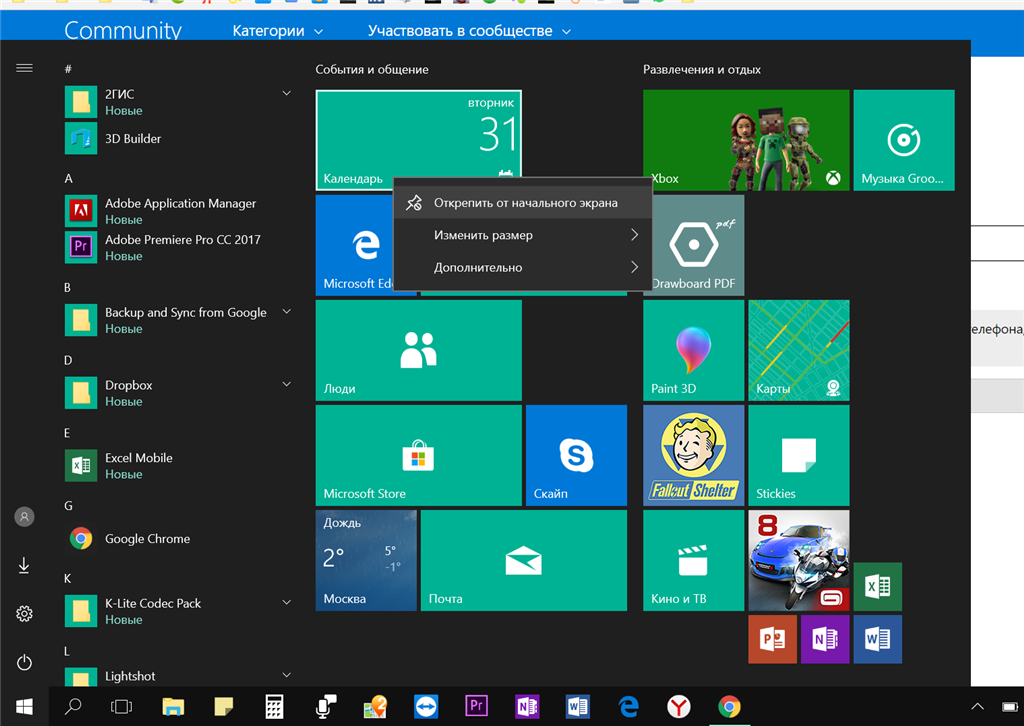Click the Start menu hamburger icon
This screenshot has width=1024, height=726.
24,68
